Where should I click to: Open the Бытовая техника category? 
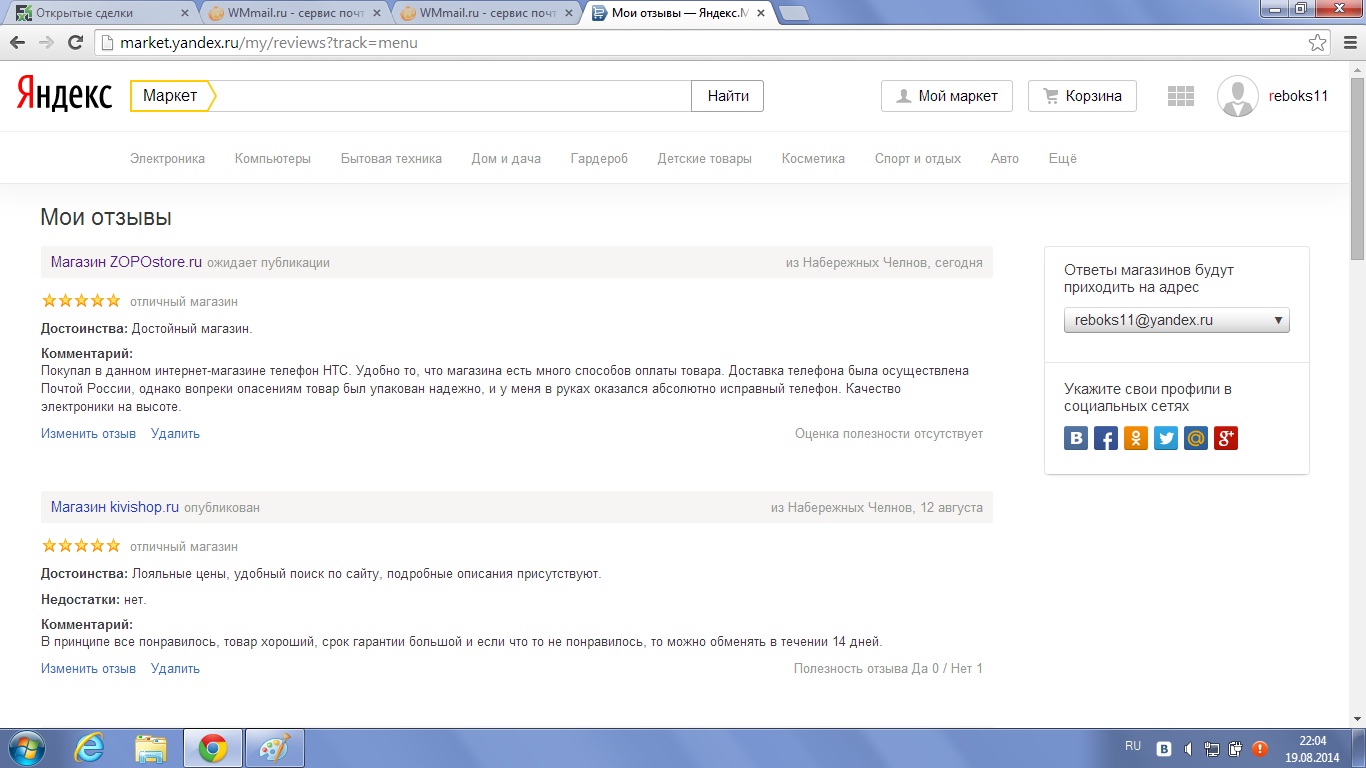point(391,158)
